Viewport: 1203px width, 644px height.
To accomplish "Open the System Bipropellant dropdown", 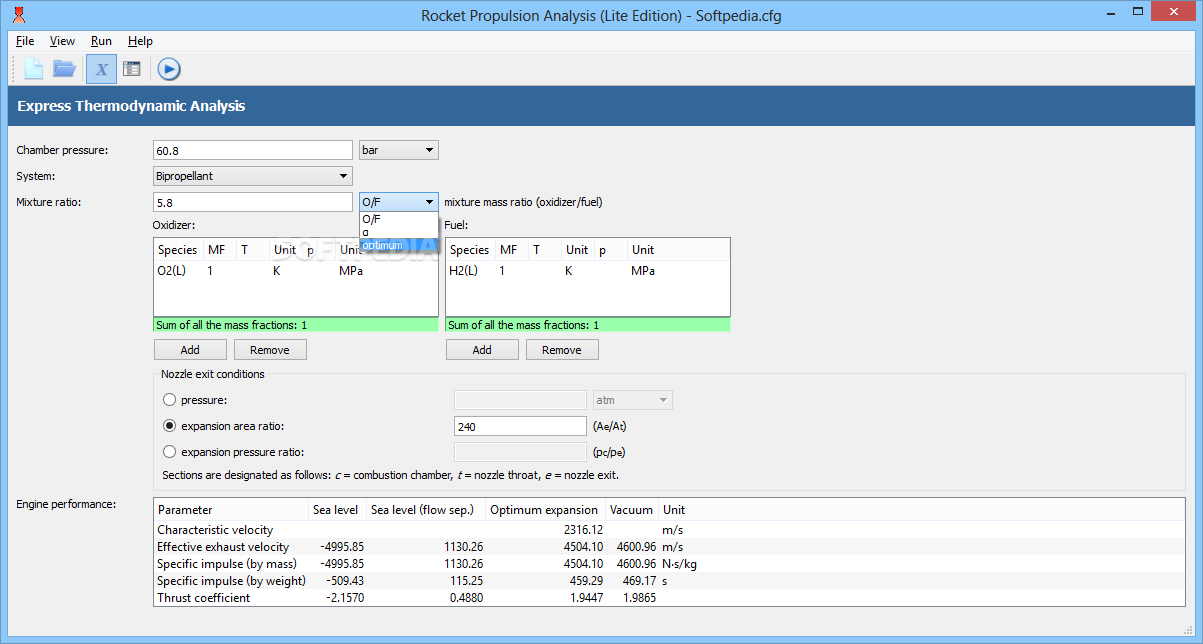I will pyautogui.click(x=252, y=176).
